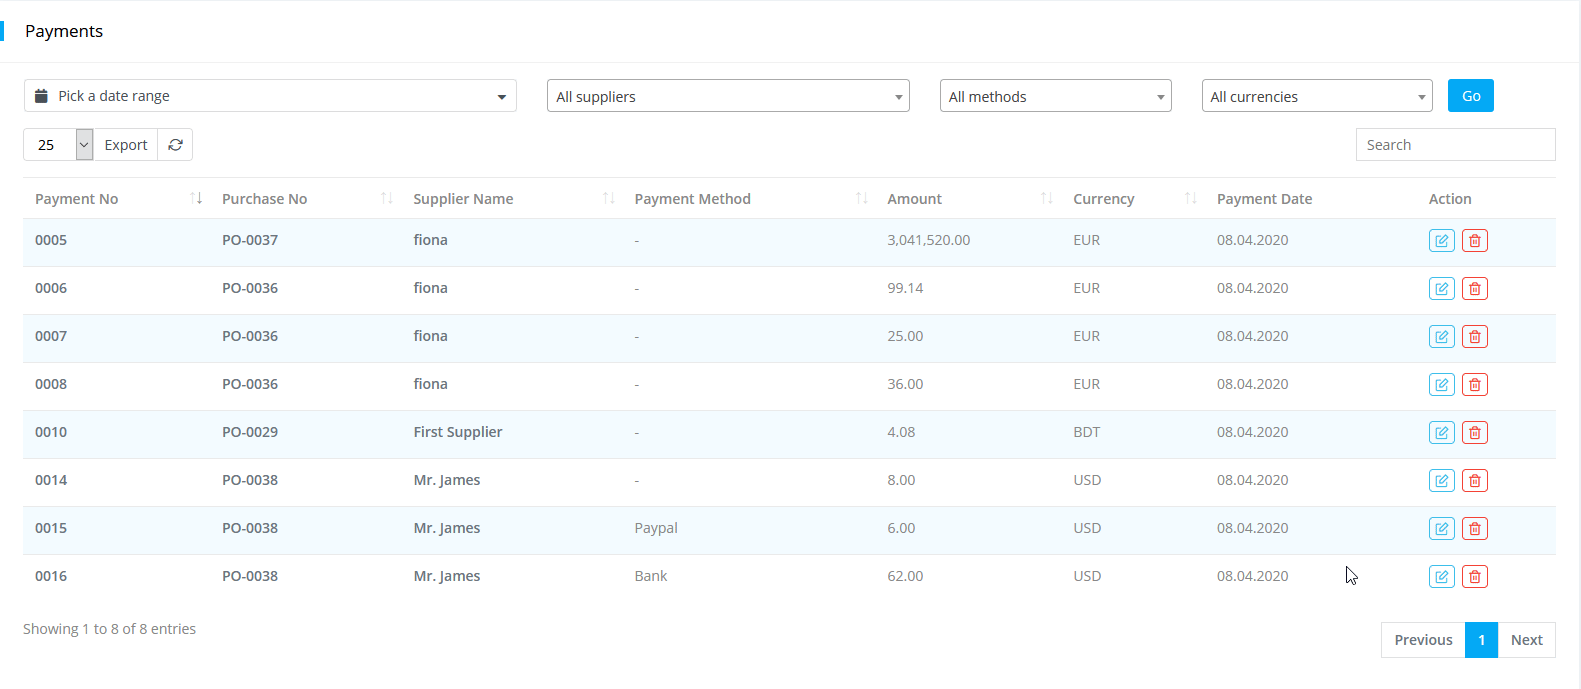Click the refresh icon next to Export
The height and width of the screenshot is (689, 1581).
click(x=175, y=145)
